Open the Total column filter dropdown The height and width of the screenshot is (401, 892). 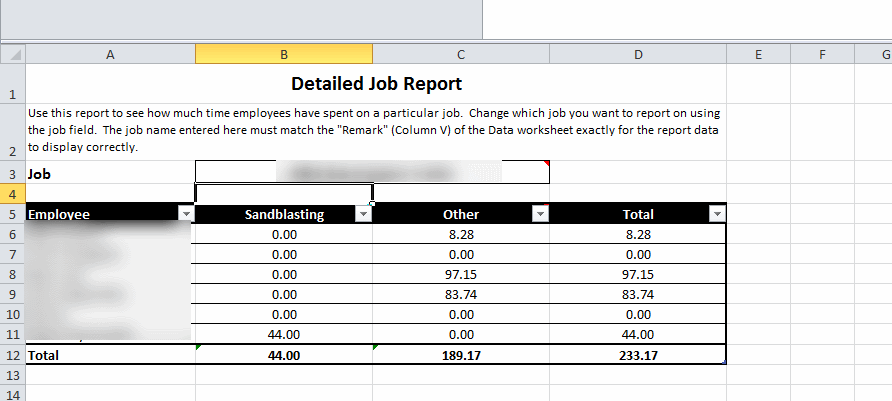[717, 214]
